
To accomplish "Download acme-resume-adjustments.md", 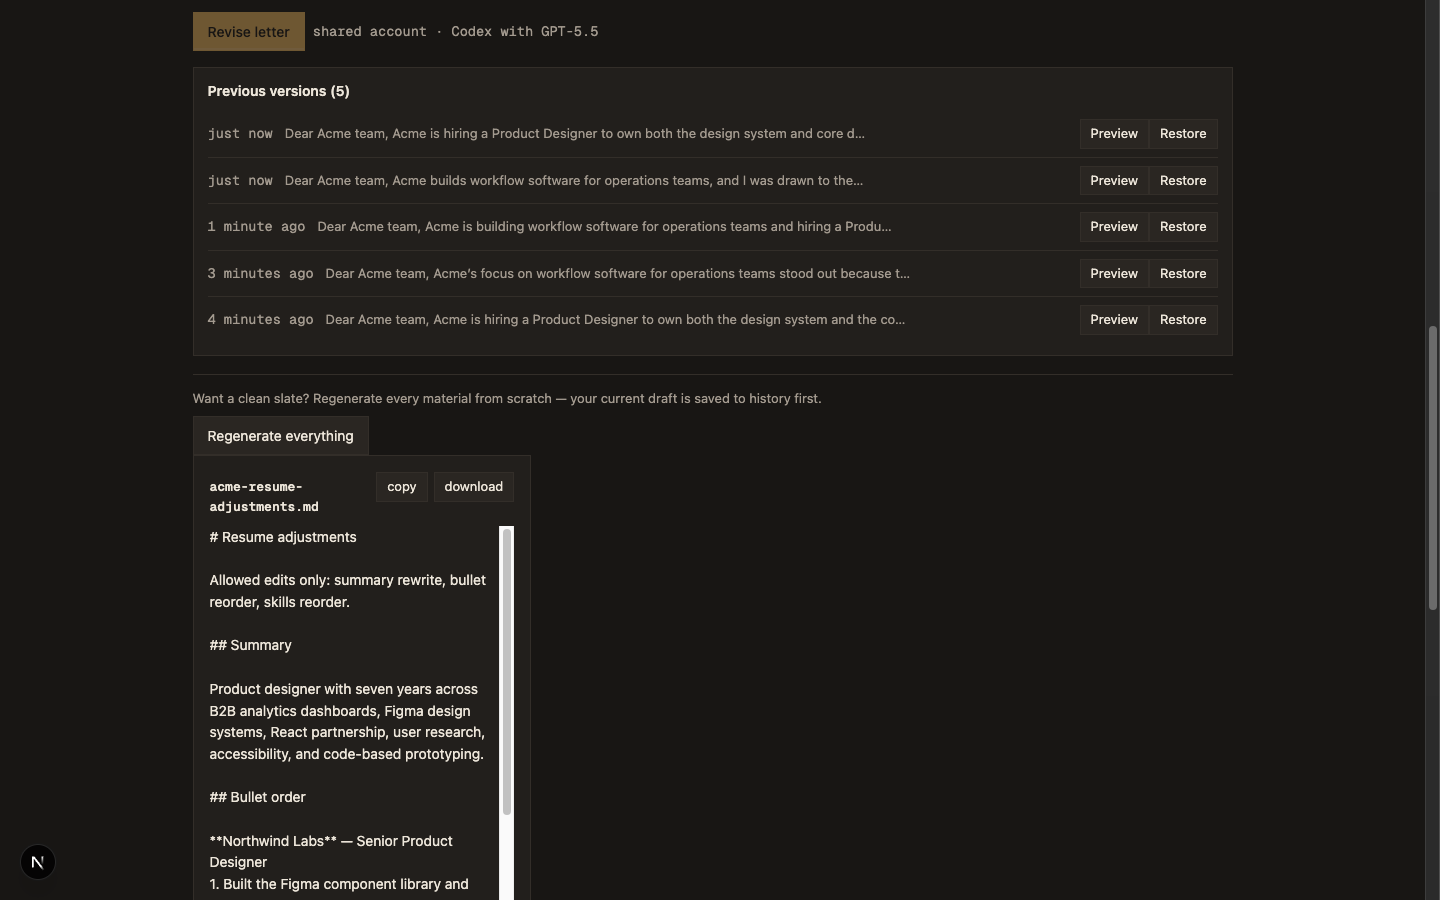I will pos(473,487).
